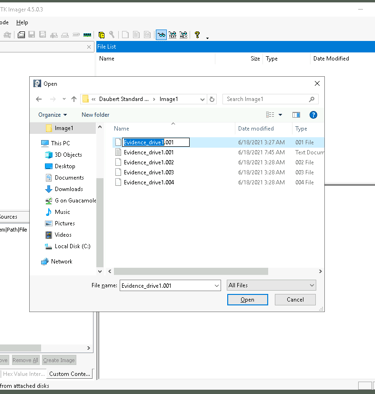Screen dimensions: 375x394
Task: Sort by Type column in Open dialog
Action: pyautogui.click(x=301, y=129)
